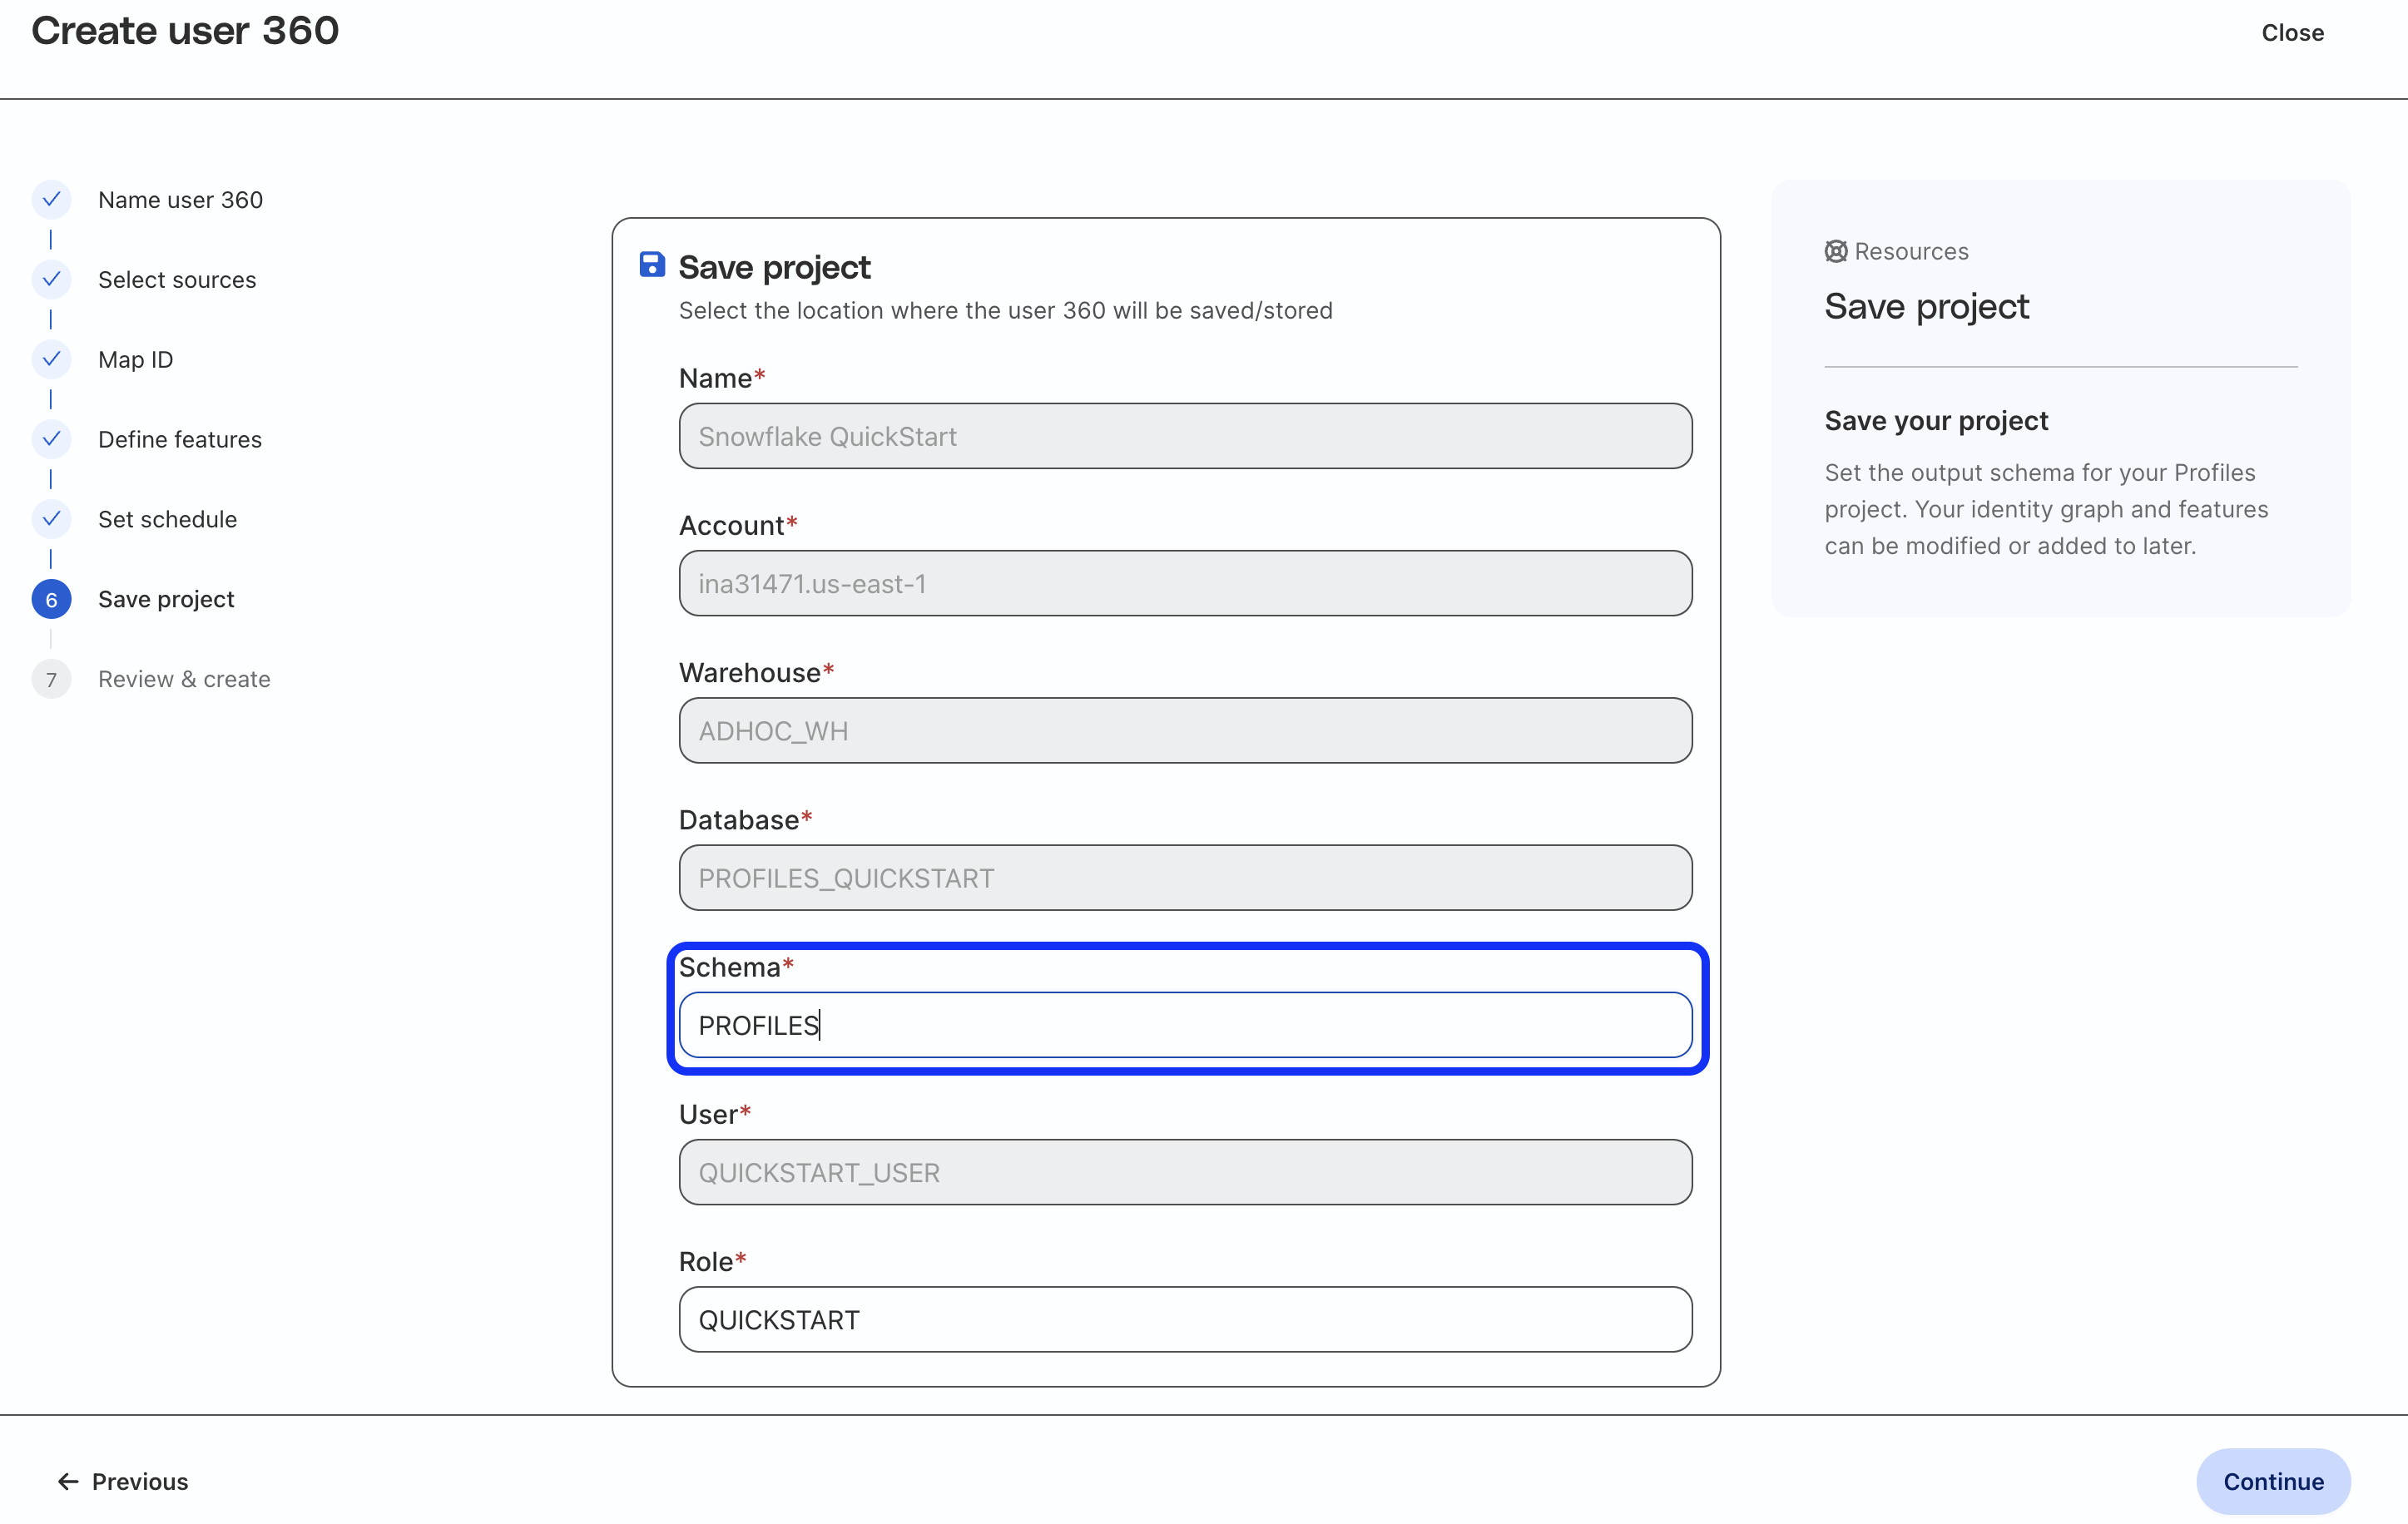Image resolution: width=2408 pixels, height=1524 pixels.
Task: Click the Continue button
Action: coord(2273,1481)
